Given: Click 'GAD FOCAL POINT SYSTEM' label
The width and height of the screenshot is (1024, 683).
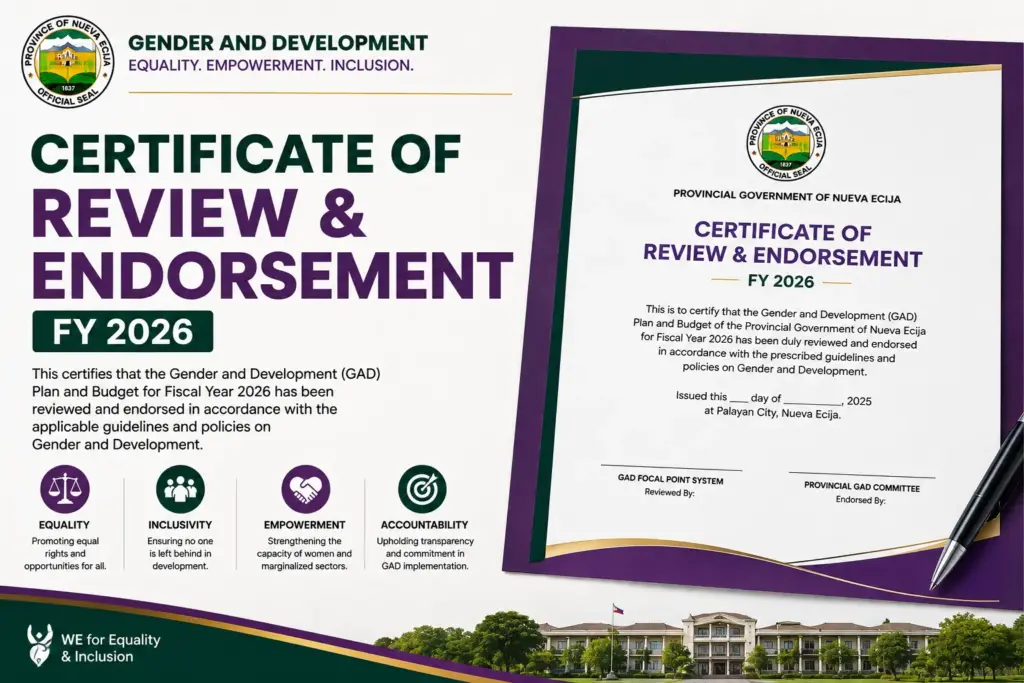Looking at the screenshot, I should [671, 479].
